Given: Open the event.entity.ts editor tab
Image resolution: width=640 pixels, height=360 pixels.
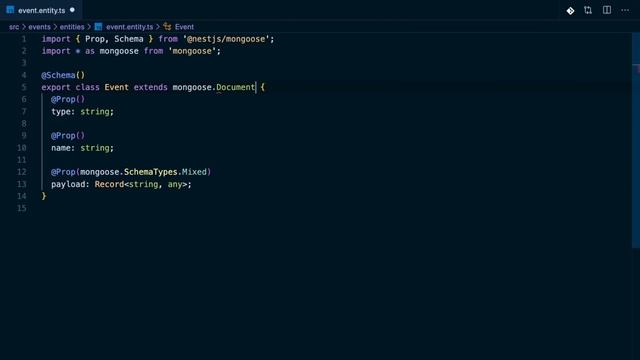Looking at the screenshot, I should 41,10.
